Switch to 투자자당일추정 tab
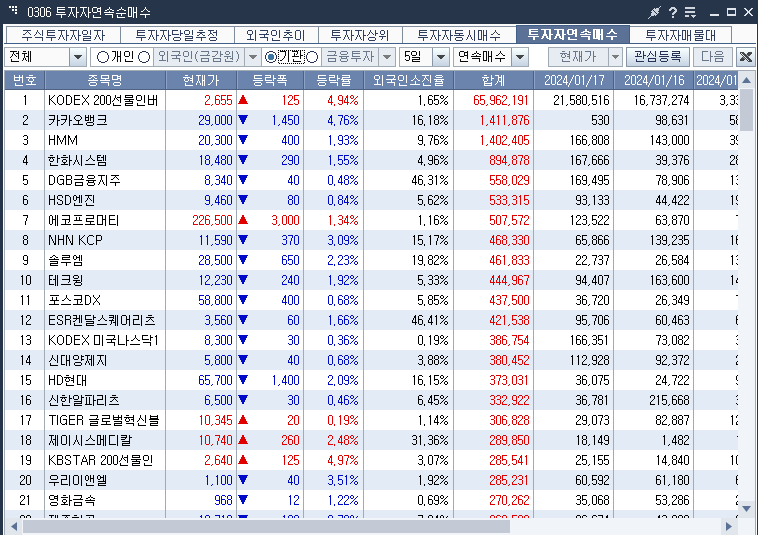Viewport: 758px width, 535px height. click(x=177, y=35)
